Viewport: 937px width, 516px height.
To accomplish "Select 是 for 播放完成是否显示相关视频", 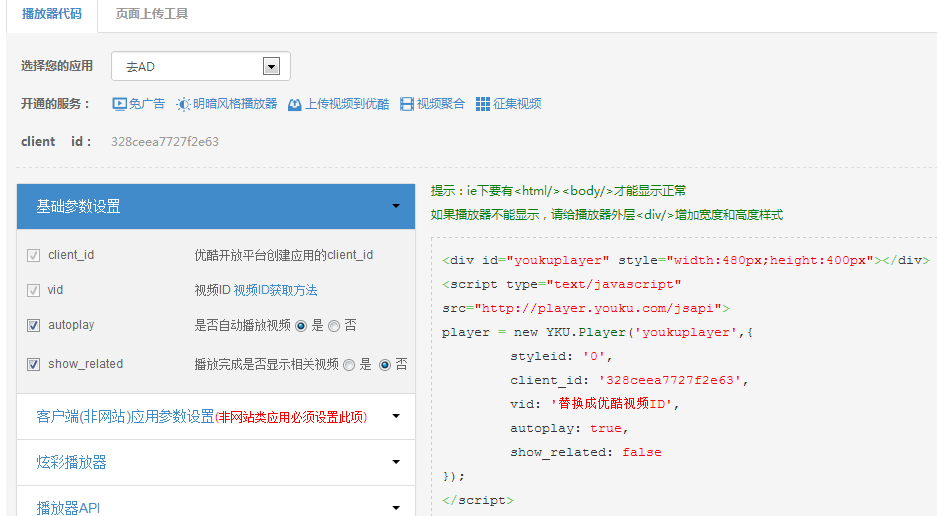I will coord(349,365).
